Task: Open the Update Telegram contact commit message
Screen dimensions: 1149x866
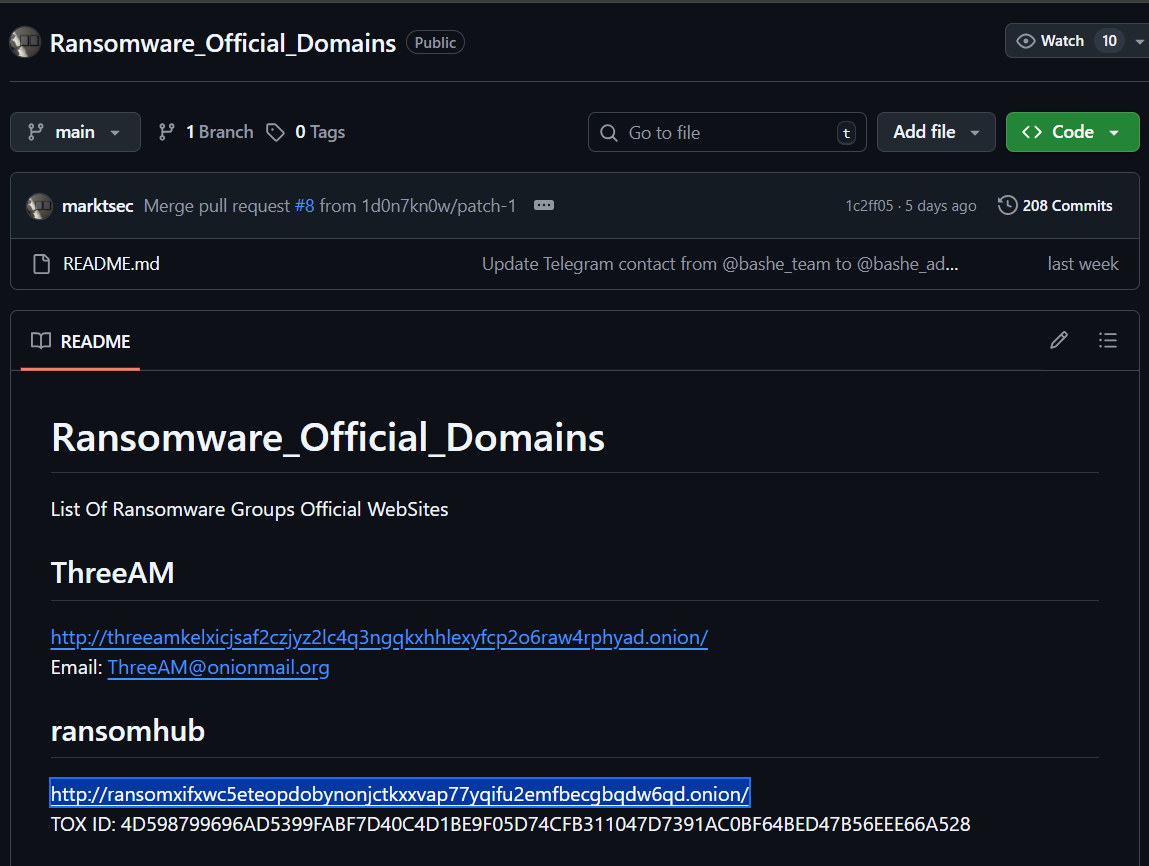Action: (720, 264)
